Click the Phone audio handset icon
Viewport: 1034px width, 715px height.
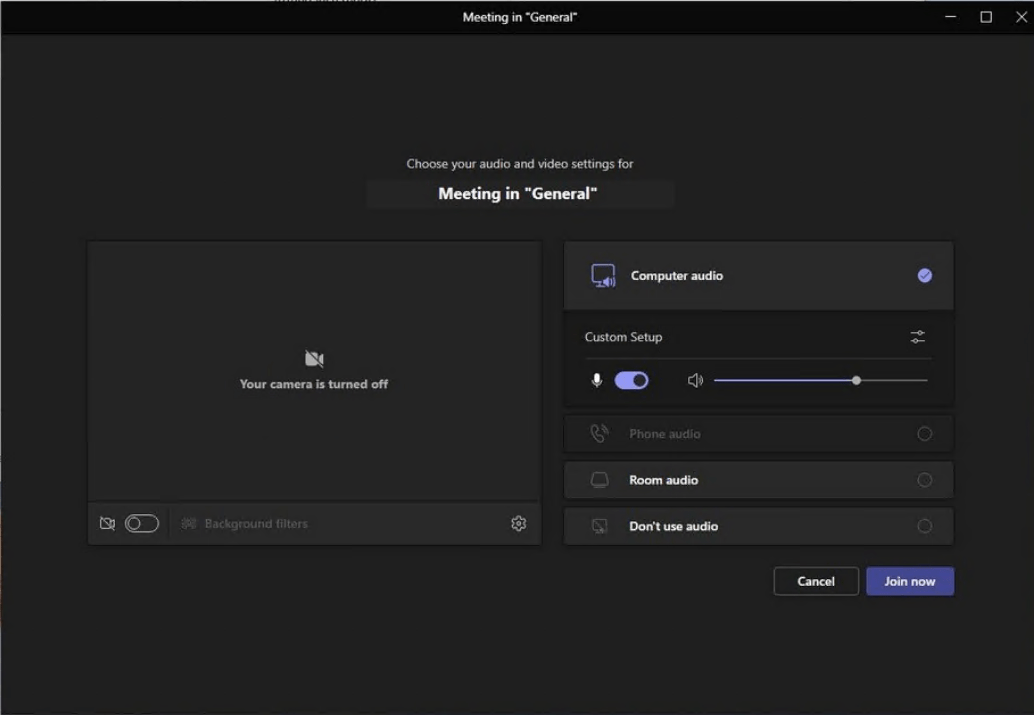tap(600, 433)
